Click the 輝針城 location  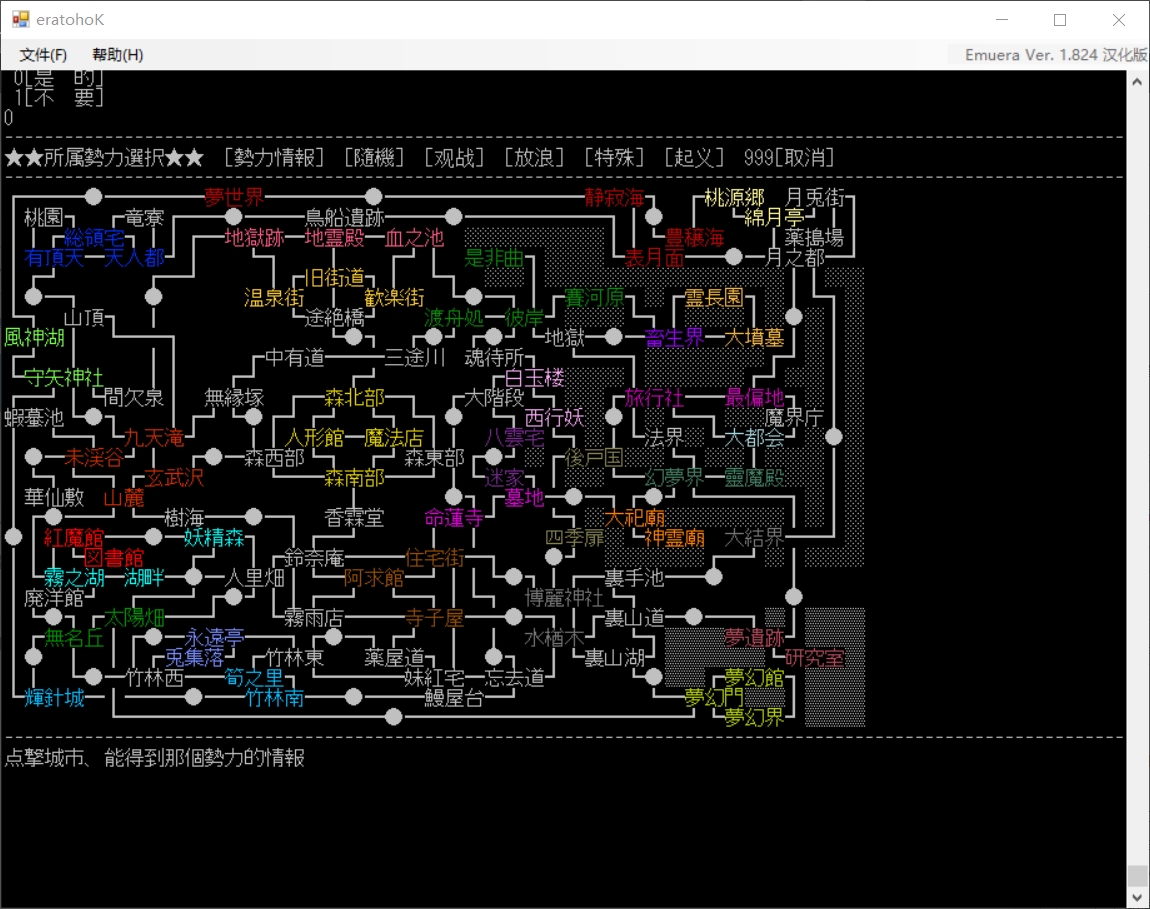[x=54, y=698]
